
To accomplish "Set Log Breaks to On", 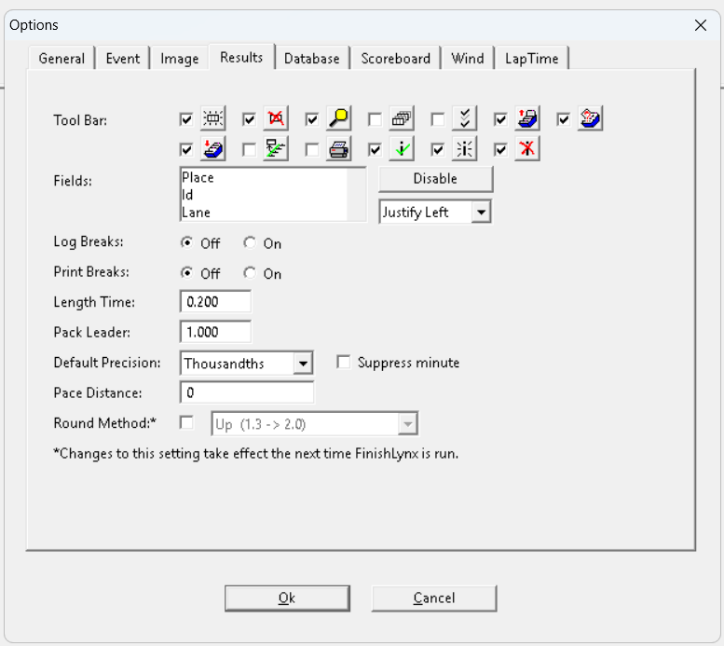I will click(x=250, y=243).
